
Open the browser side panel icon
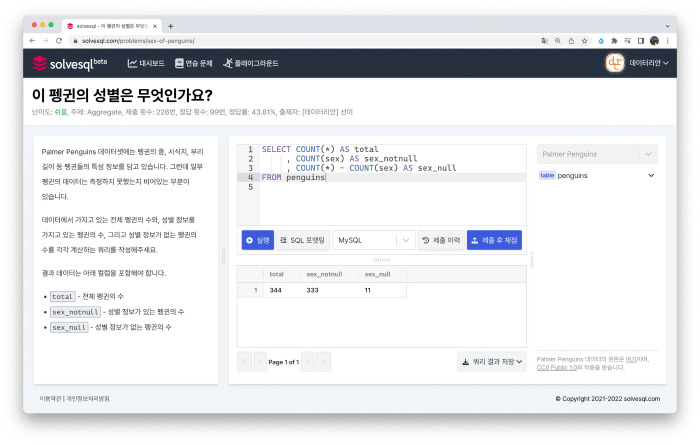641,41
